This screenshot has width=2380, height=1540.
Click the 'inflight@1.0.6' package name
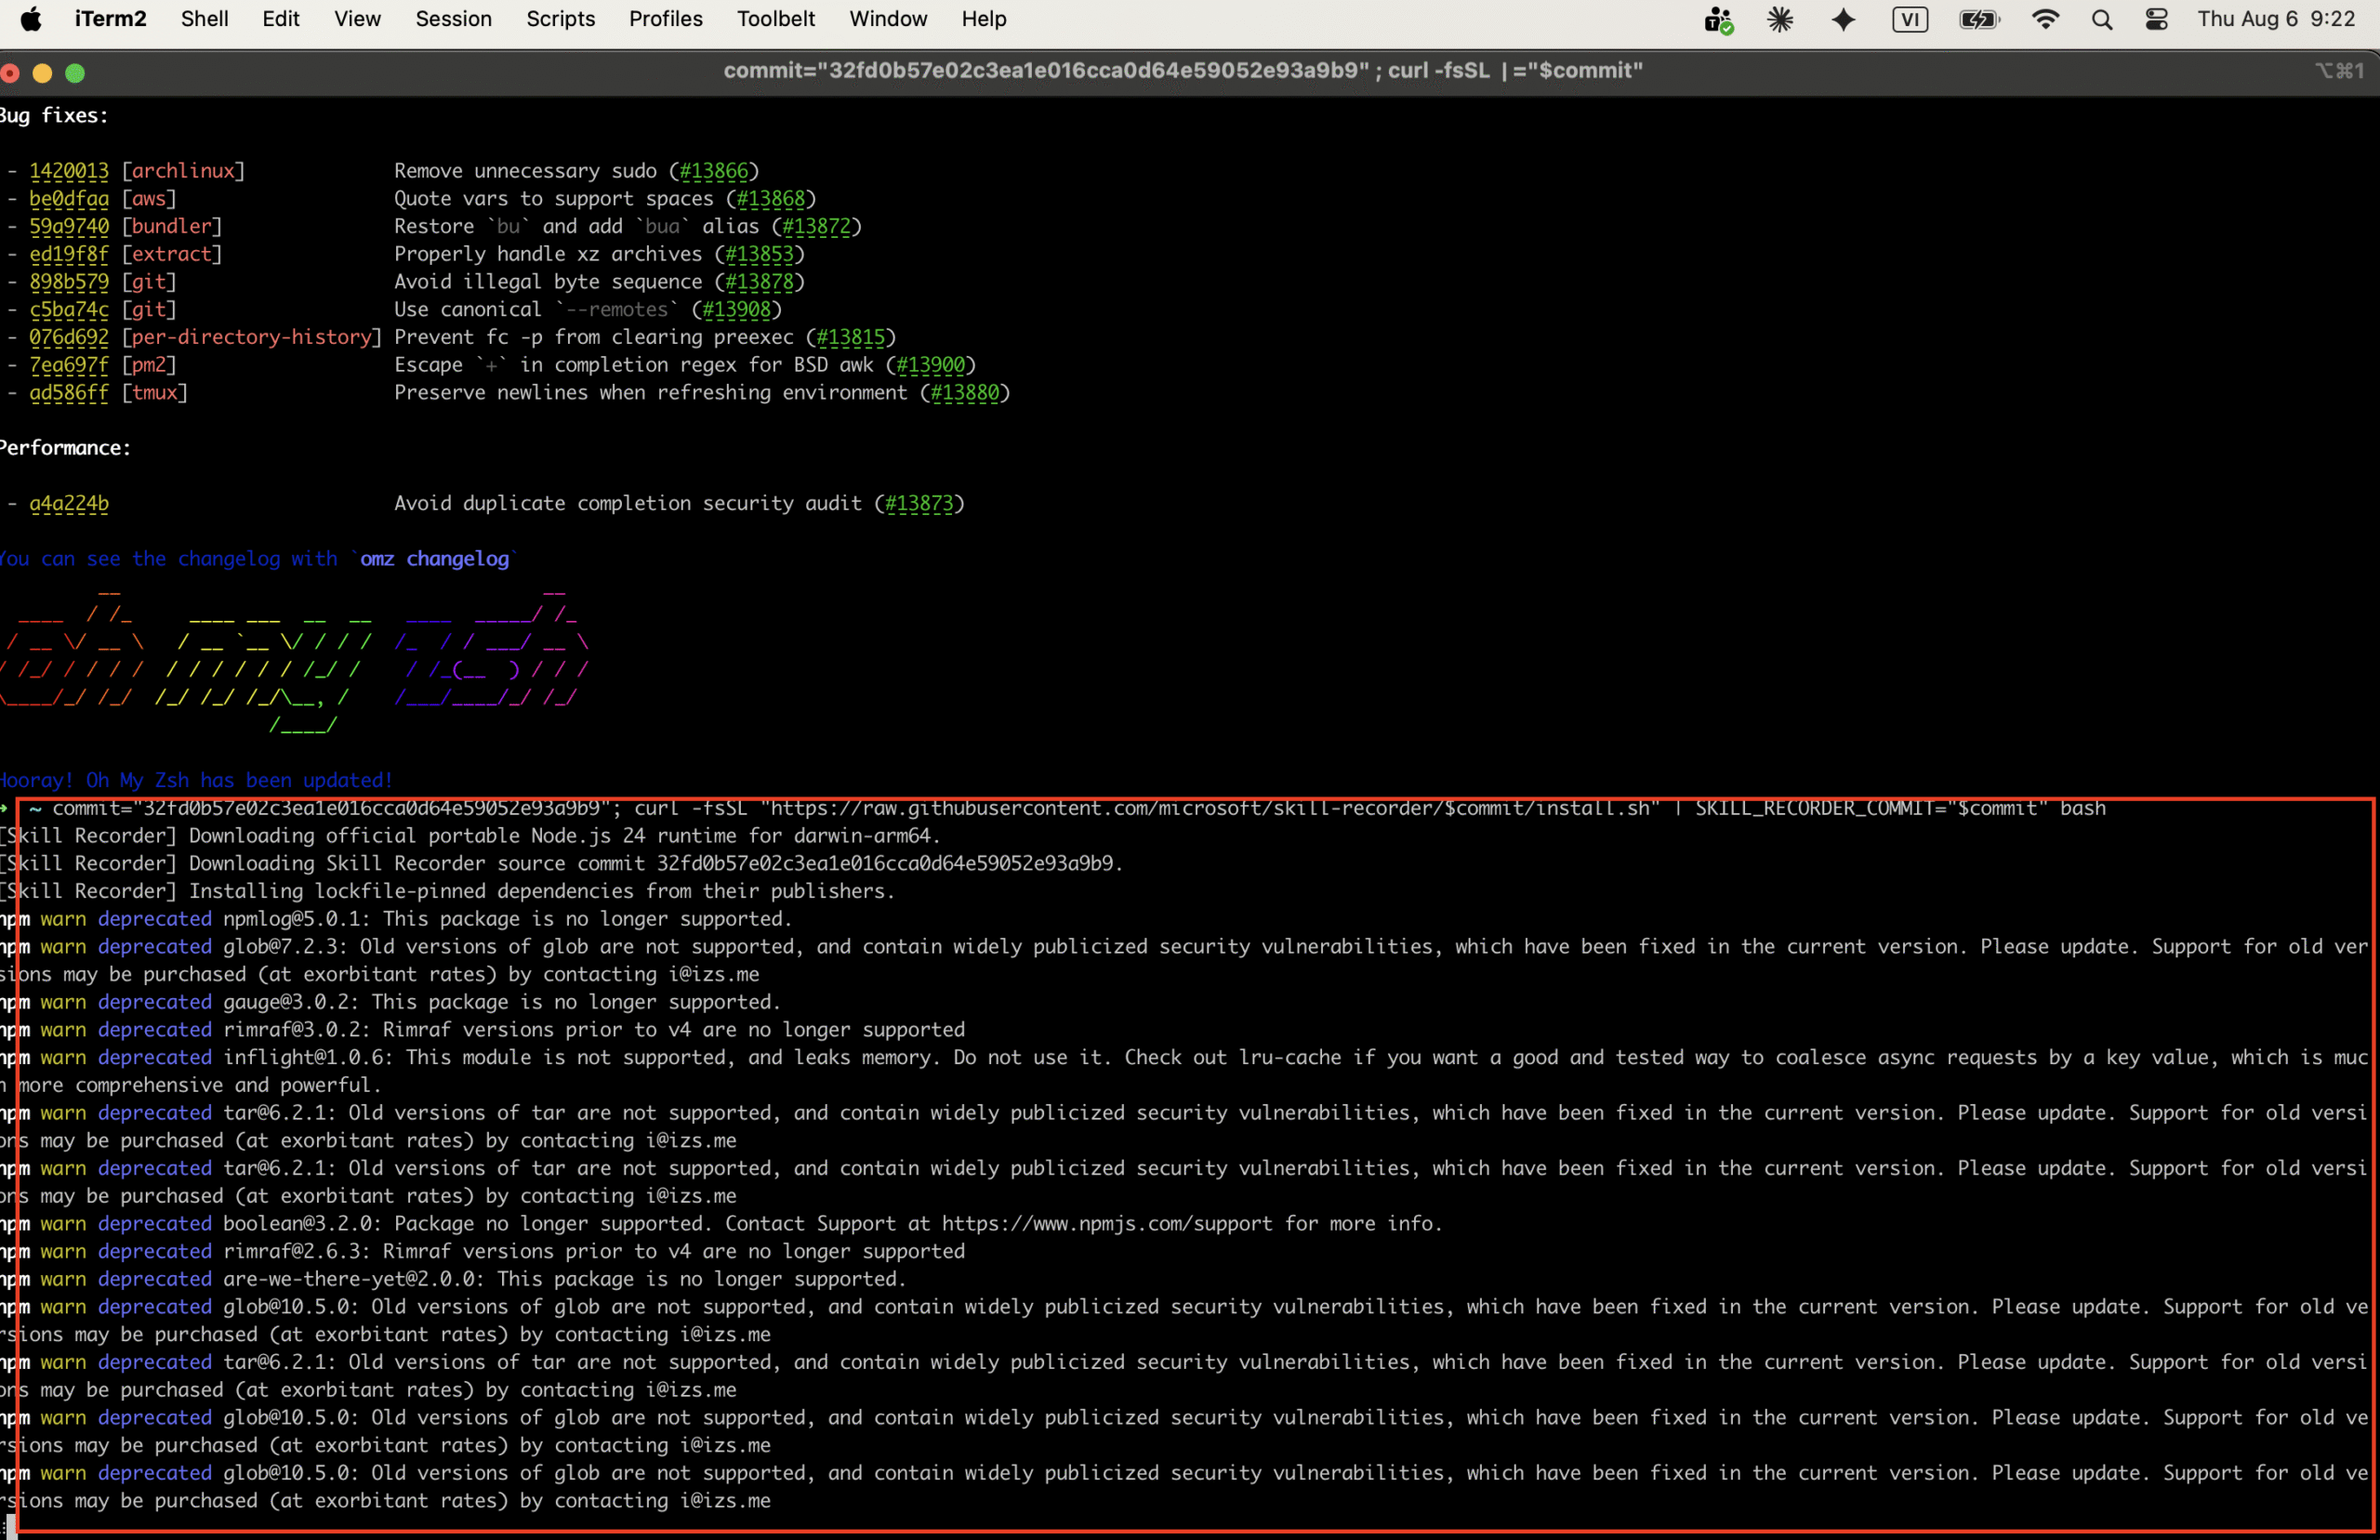point(303,1058)
